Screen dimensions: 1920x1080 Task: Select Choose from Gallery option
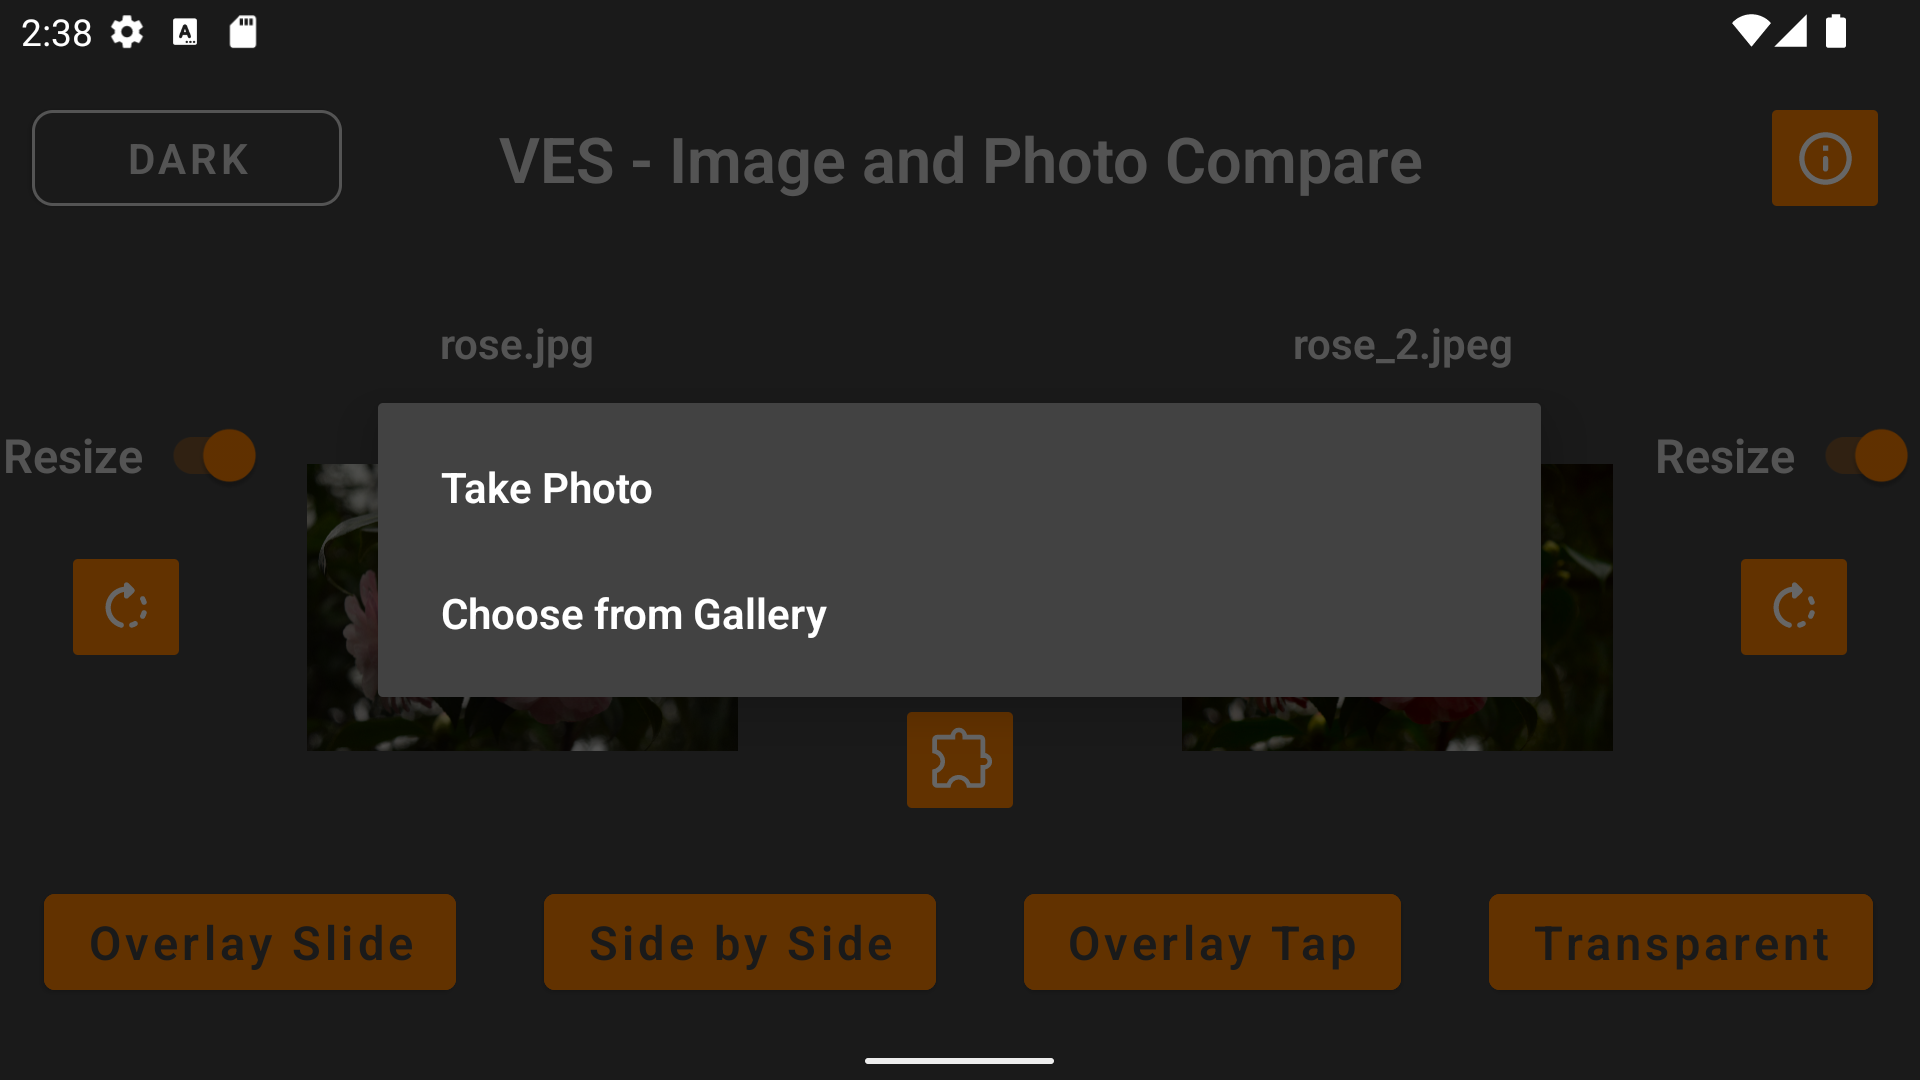coord(634,615)
